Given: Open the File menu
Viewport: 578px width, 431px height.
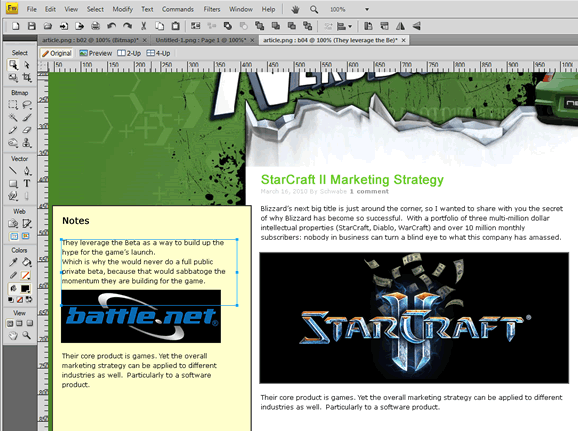Looking at the screenshot, I should pyautogui.click(x=32, y=9).
